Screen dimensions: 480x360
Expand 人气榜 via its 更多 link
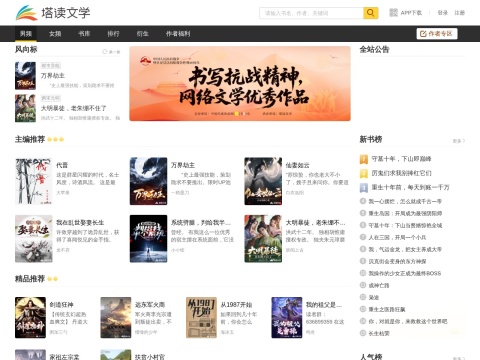click(459, 358)
